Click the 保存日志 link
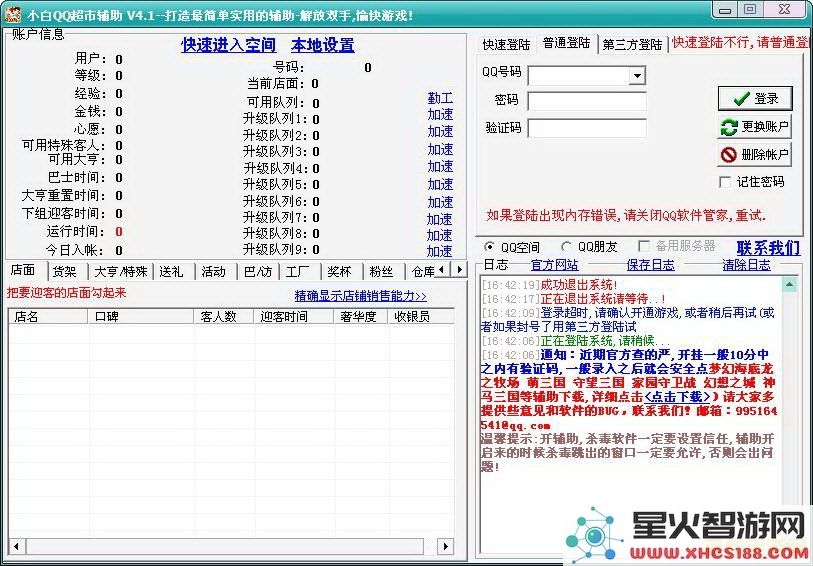 651,265
